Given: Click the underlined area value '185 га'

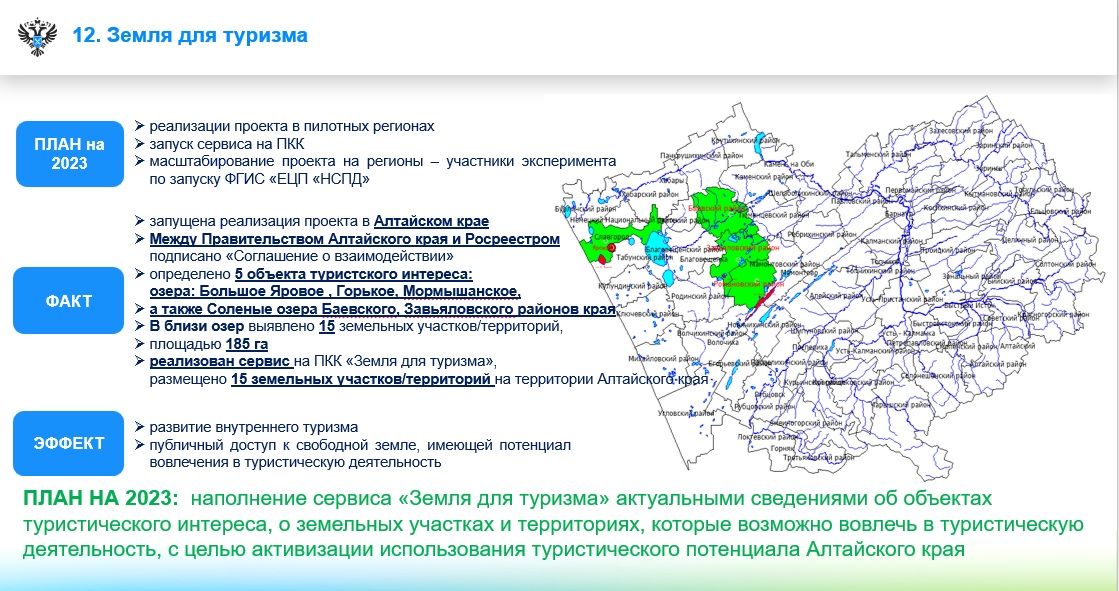Looking at the screenshot, I should [x=246, y=344].
